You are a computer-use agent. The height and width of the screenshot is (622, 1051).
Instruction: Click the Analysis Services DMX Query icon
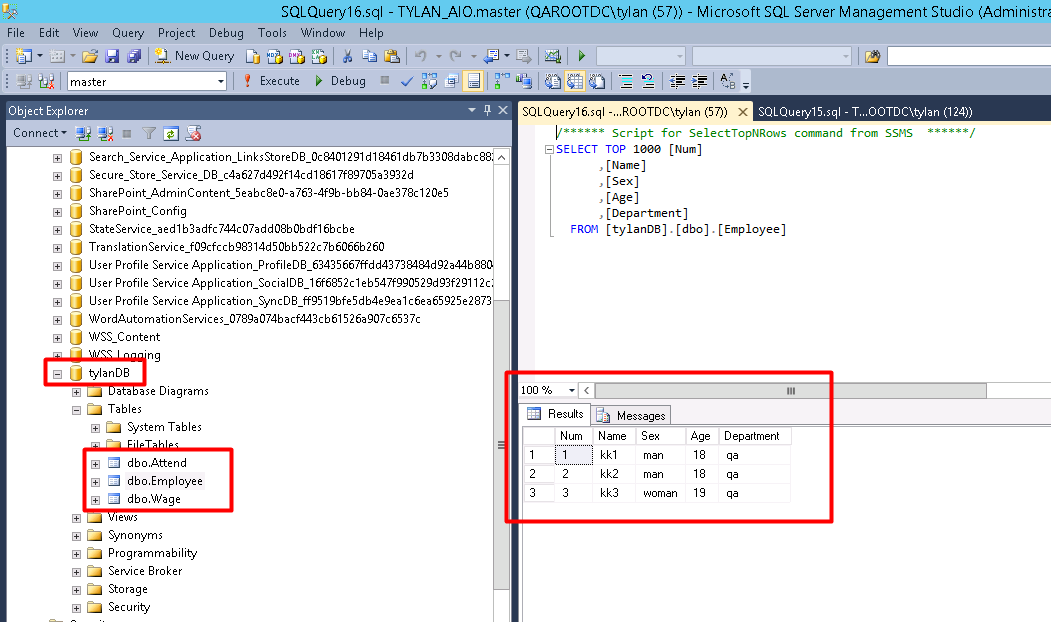tap(297, 56)
